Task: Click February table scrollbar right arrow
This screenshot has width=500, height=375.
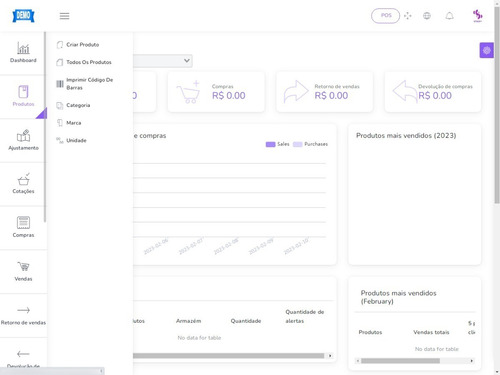Action: [x=471, y=361]
